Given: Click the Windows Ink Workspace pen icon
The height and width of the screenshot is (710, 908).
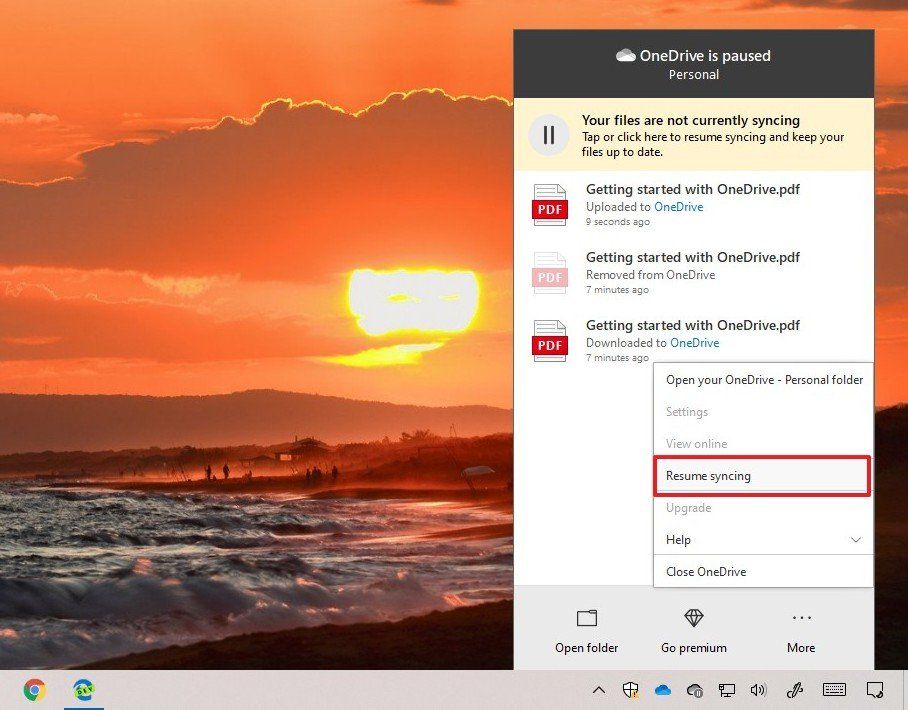Looking at the screenshot, I should (796, 689).
